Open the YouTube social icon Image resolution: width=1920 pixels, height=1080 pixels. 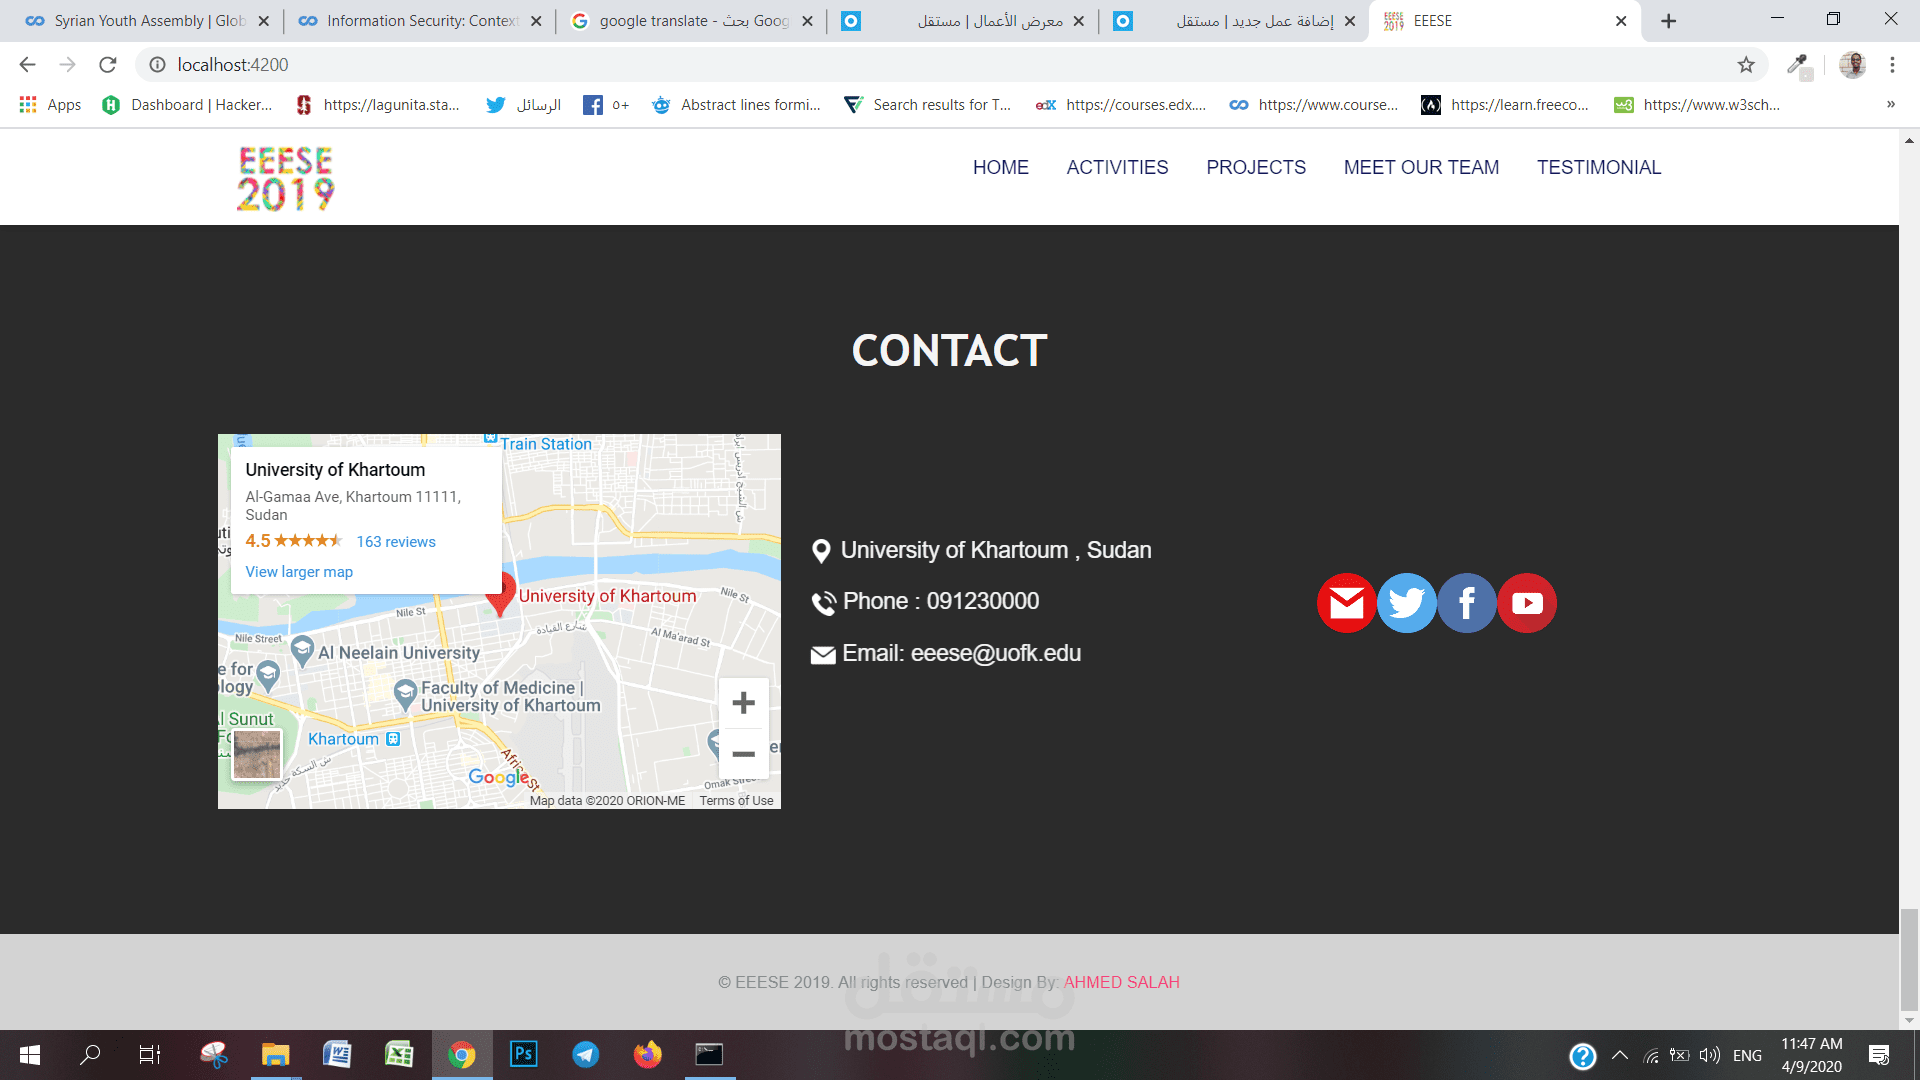[1527, 603]
